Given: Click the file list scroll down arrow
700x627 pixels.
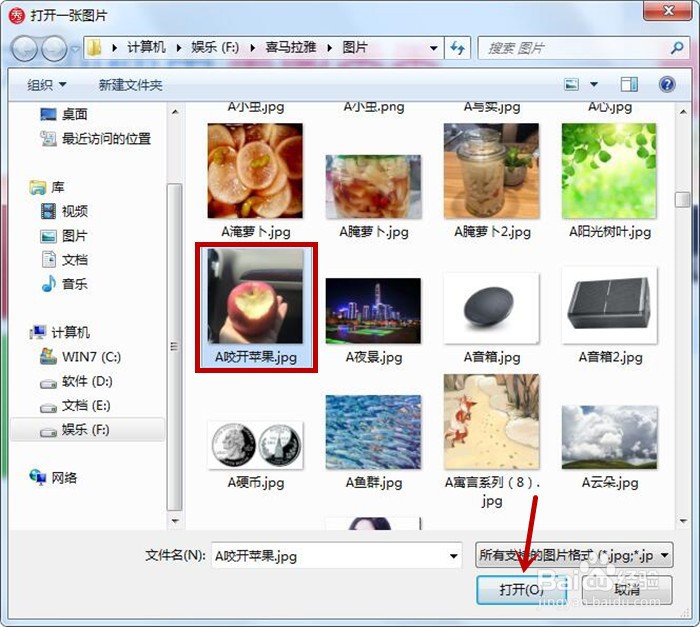Looking at the screenshot, I should point(683,521).
